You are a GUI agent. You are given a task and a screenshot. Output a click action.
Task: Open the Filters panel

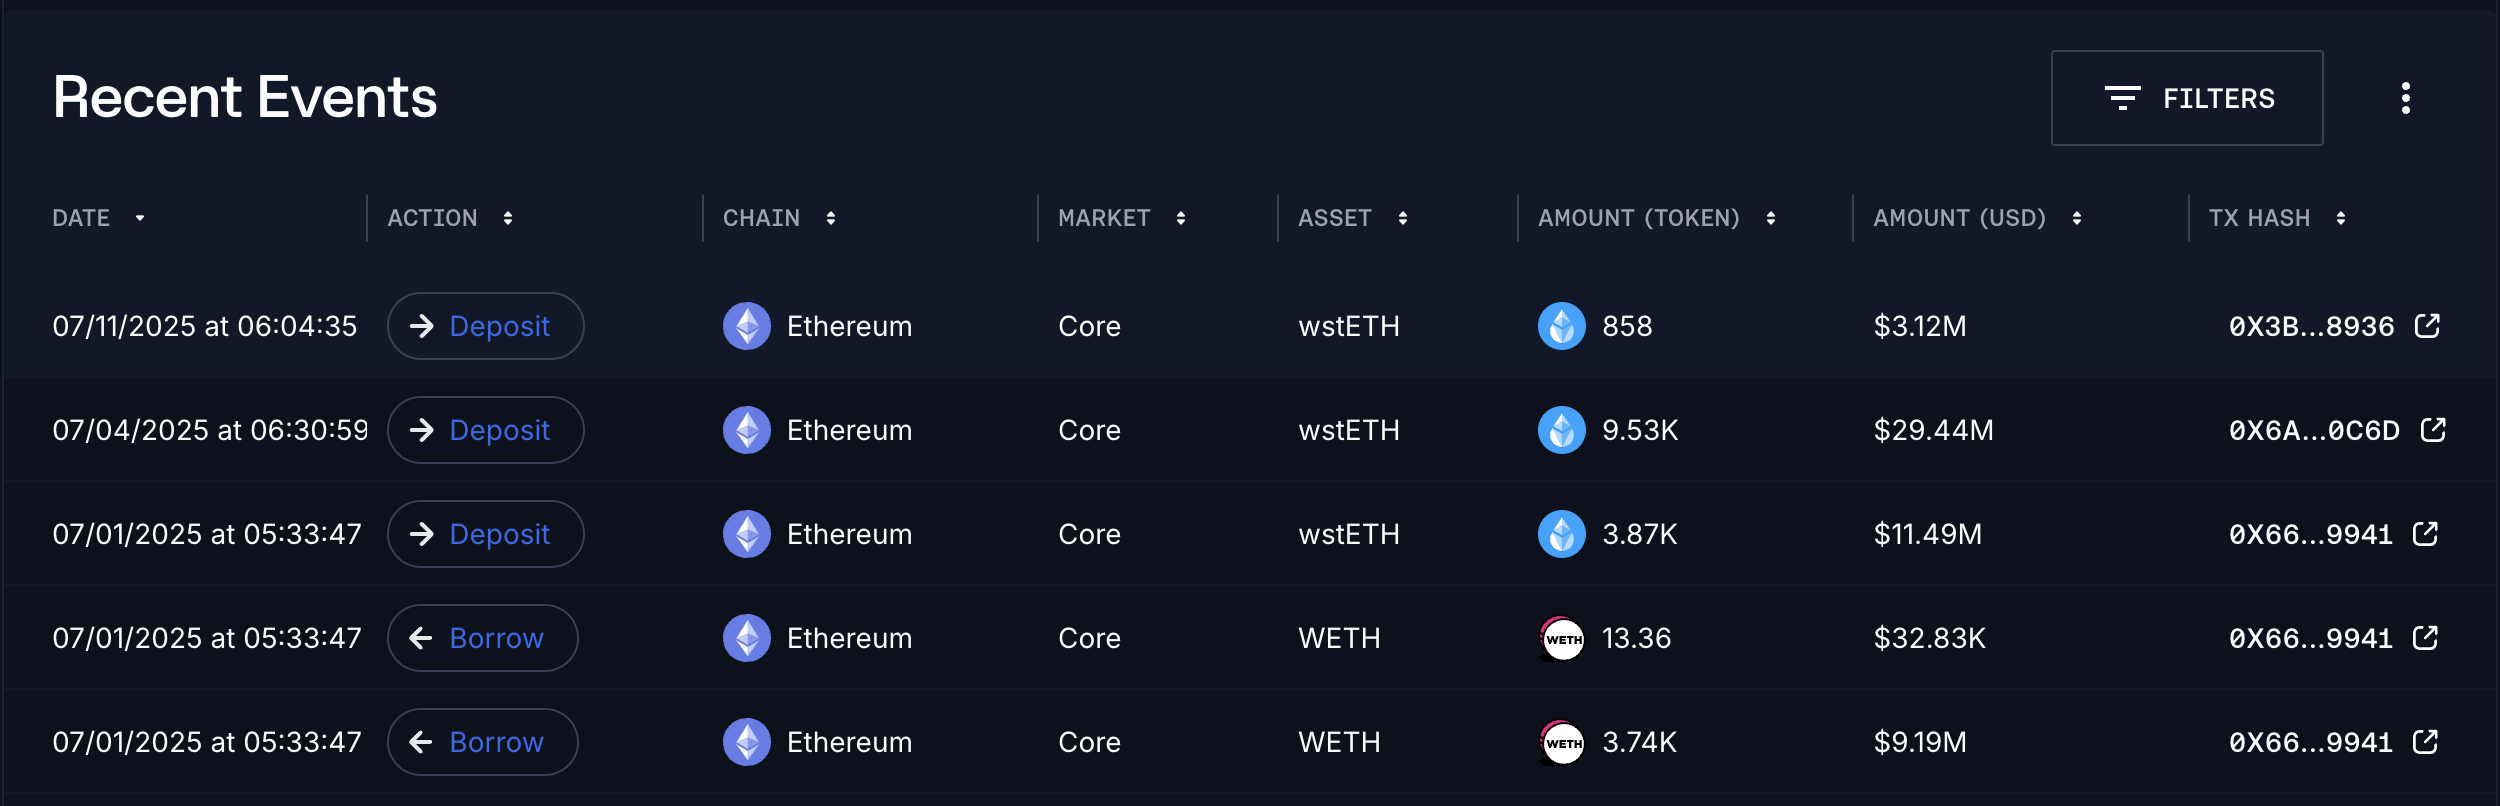click(x=2186, y=98)
